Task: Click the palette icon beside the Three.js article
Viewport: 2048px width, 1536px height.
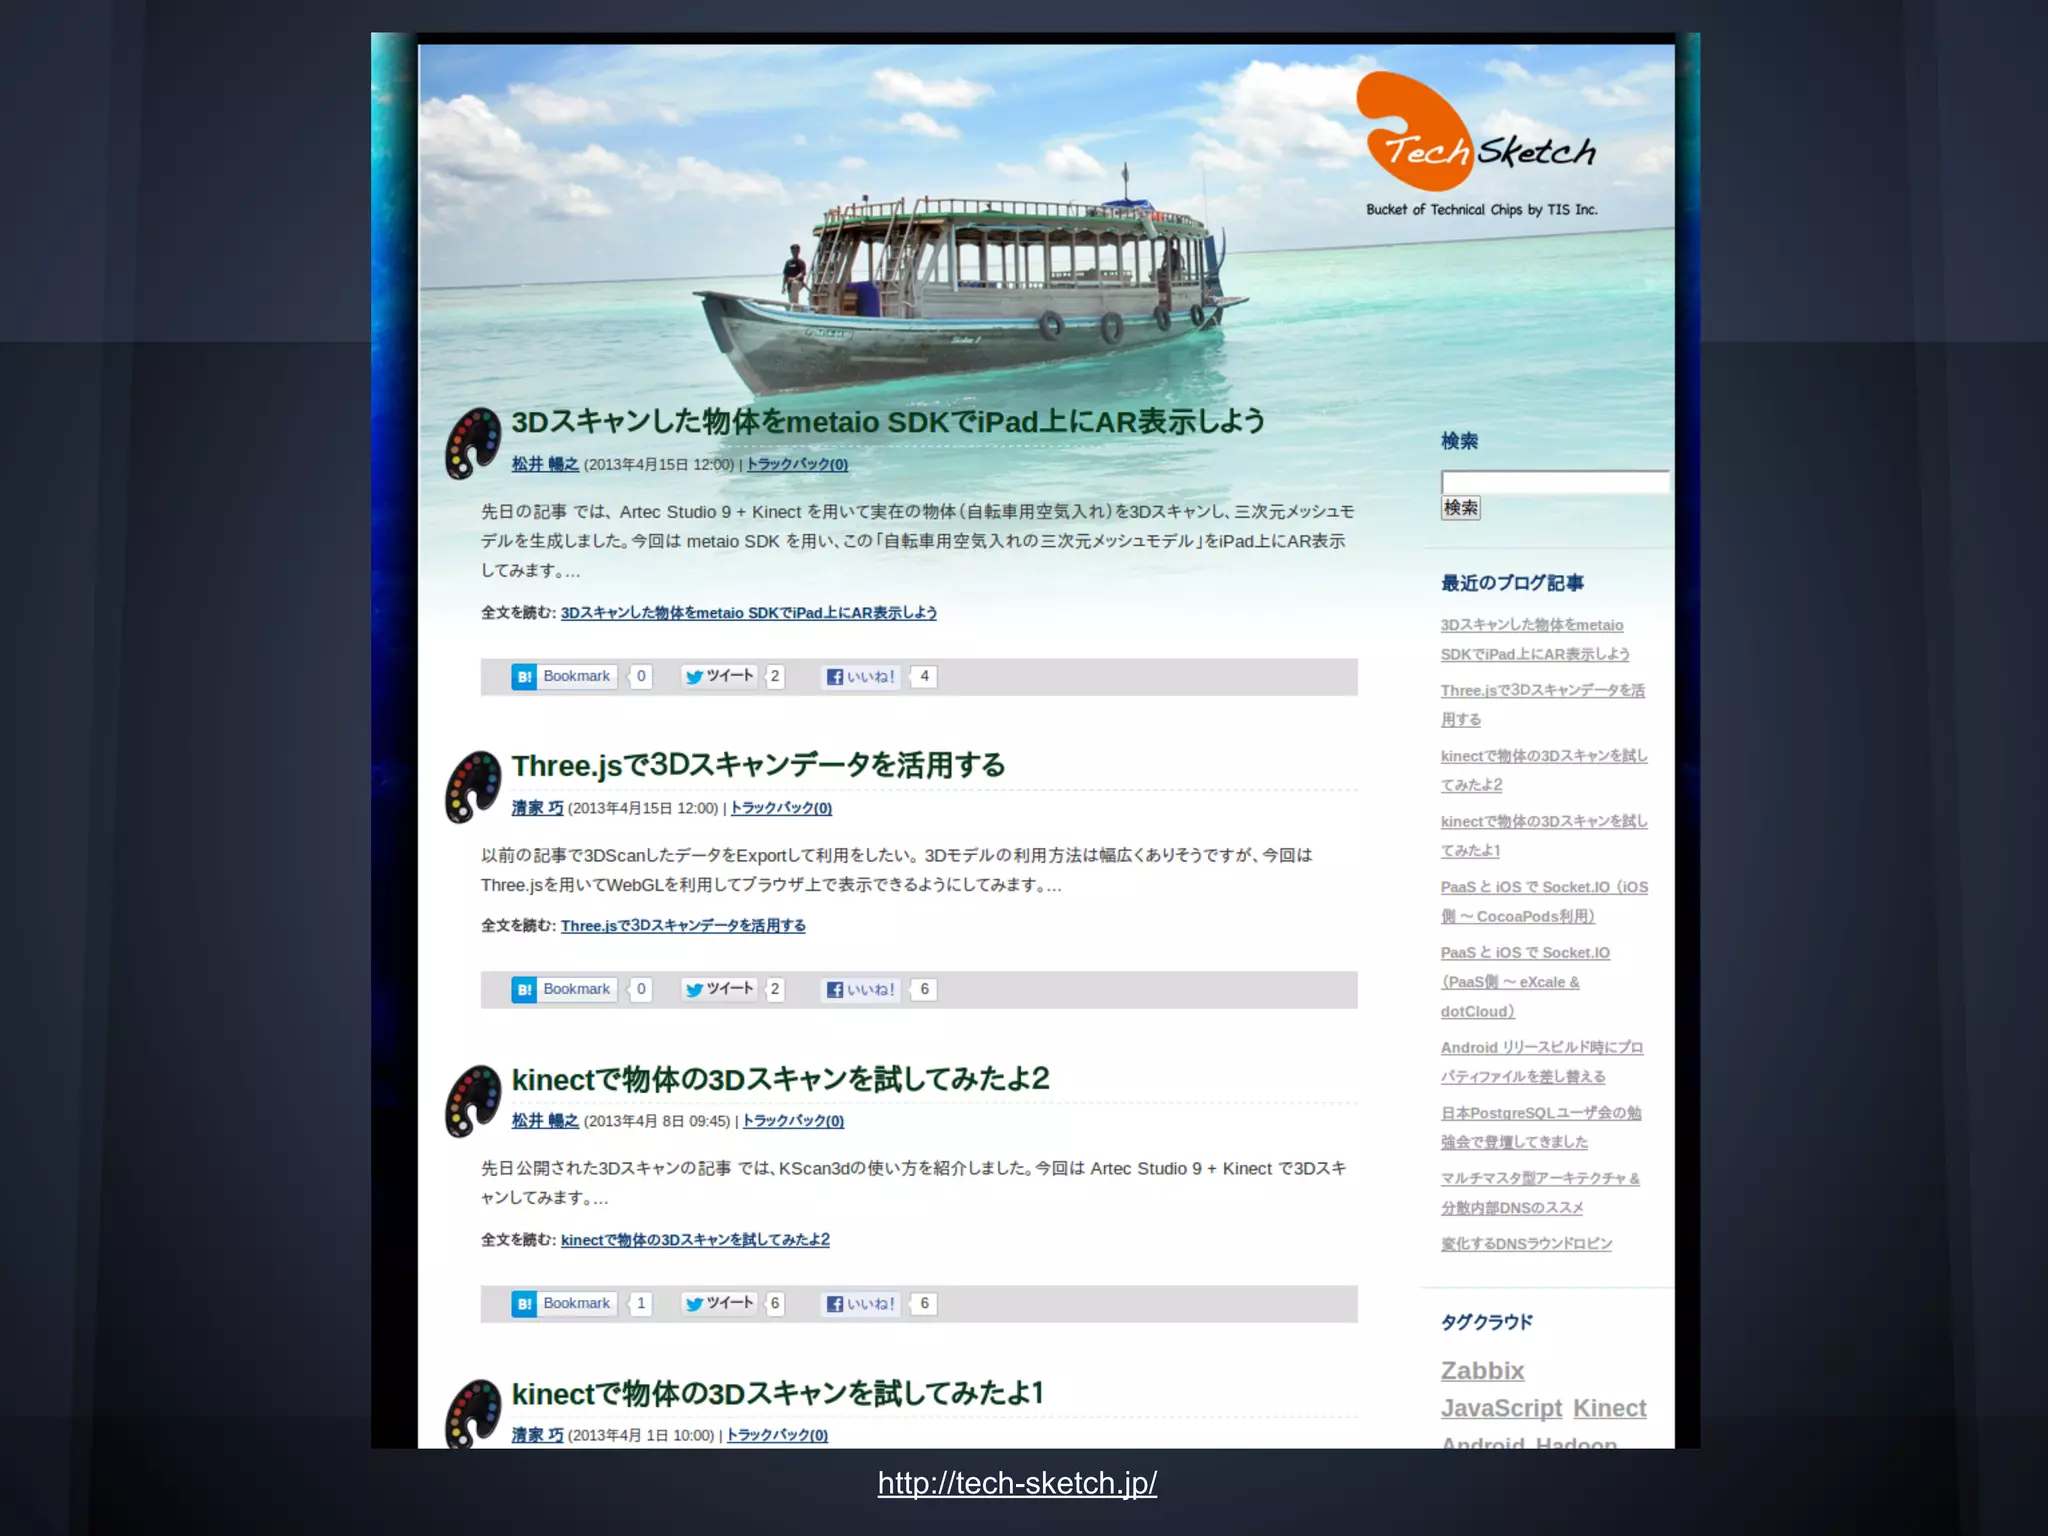Action: [x=473, y=787]
